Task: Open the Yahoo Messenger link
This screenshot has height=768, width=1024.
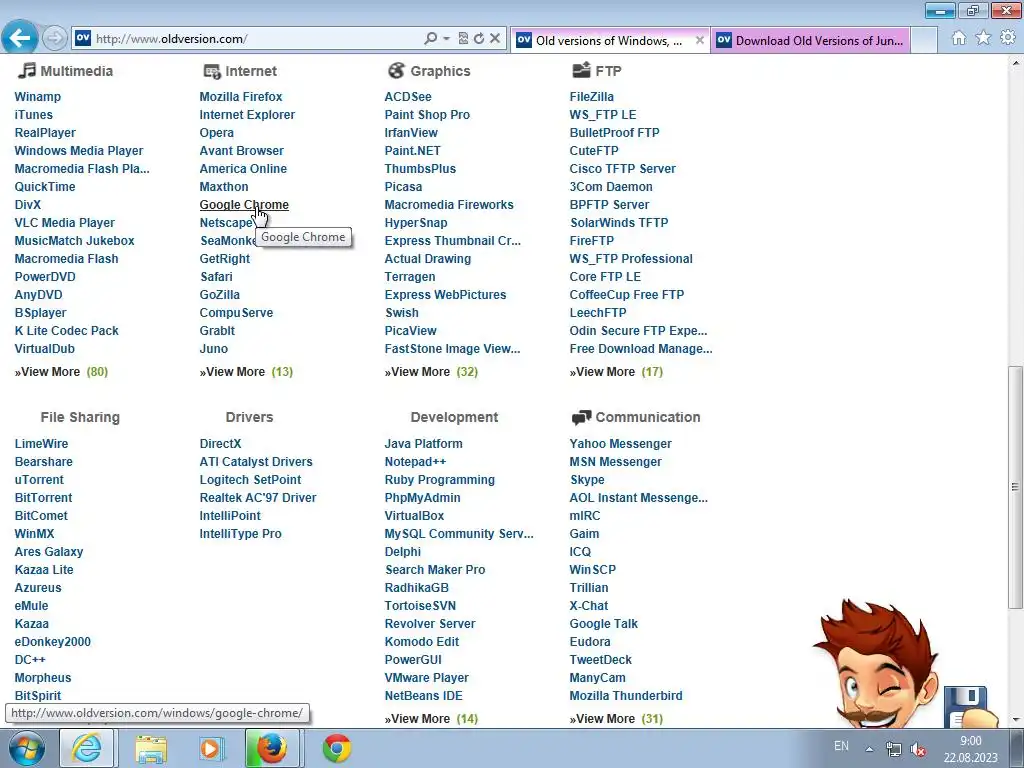Action: 620,443
